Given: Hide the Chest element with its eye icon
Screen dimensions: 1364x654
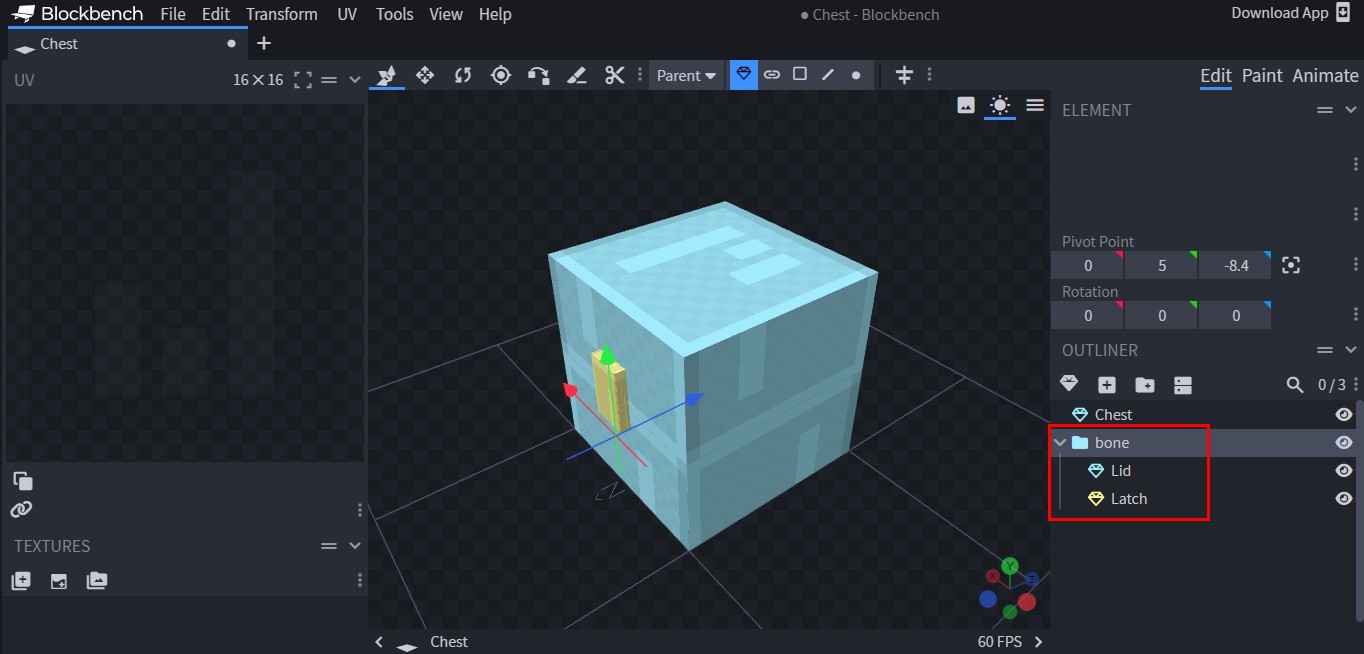Looking at the screenshot, I should pos(1344,415).
